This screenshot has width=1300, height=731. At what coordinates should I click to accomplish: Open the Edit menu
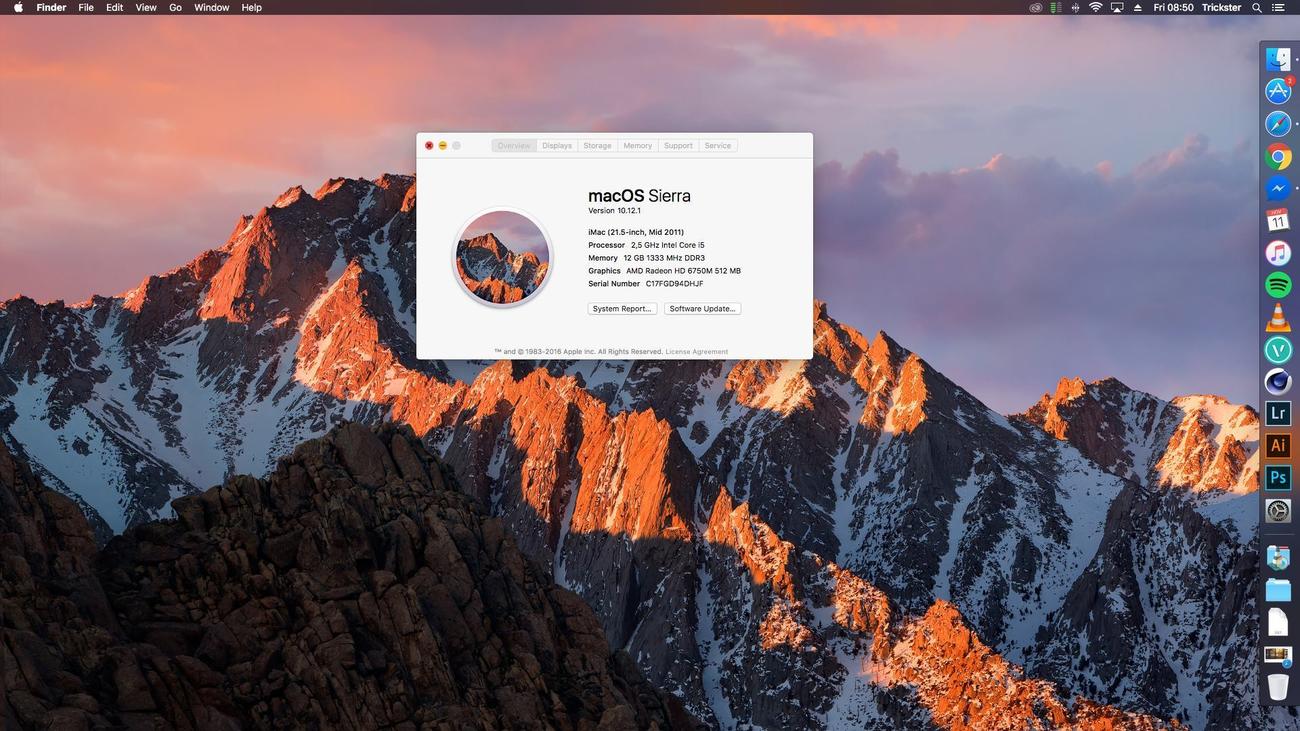pos(115,7)
